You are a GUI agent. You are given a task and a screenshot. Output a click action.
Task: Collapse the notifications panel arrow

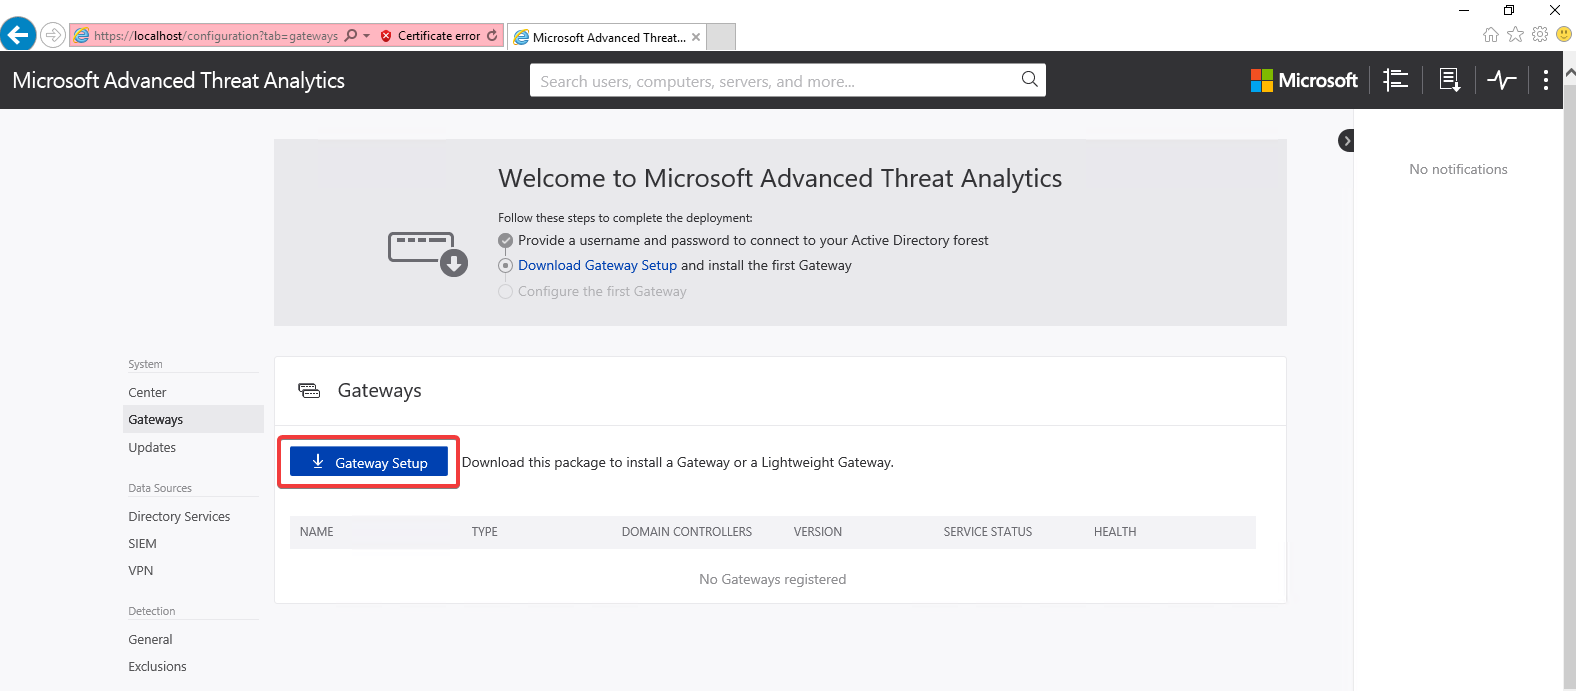(1346, 141)
